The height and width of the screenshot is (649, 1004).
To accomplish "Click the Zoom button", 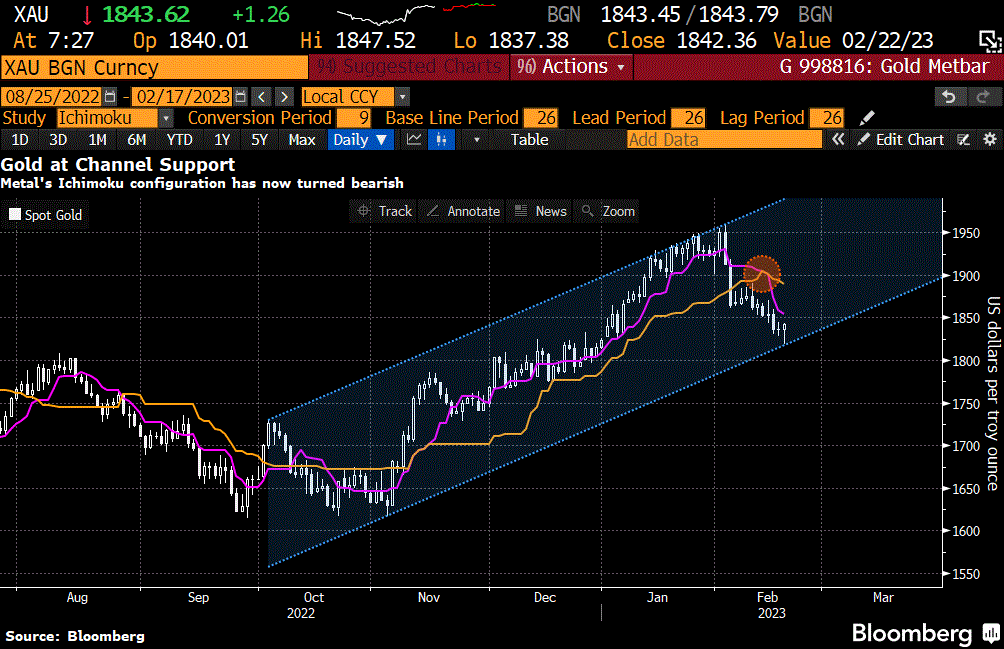I will click(x=608, y=211).
